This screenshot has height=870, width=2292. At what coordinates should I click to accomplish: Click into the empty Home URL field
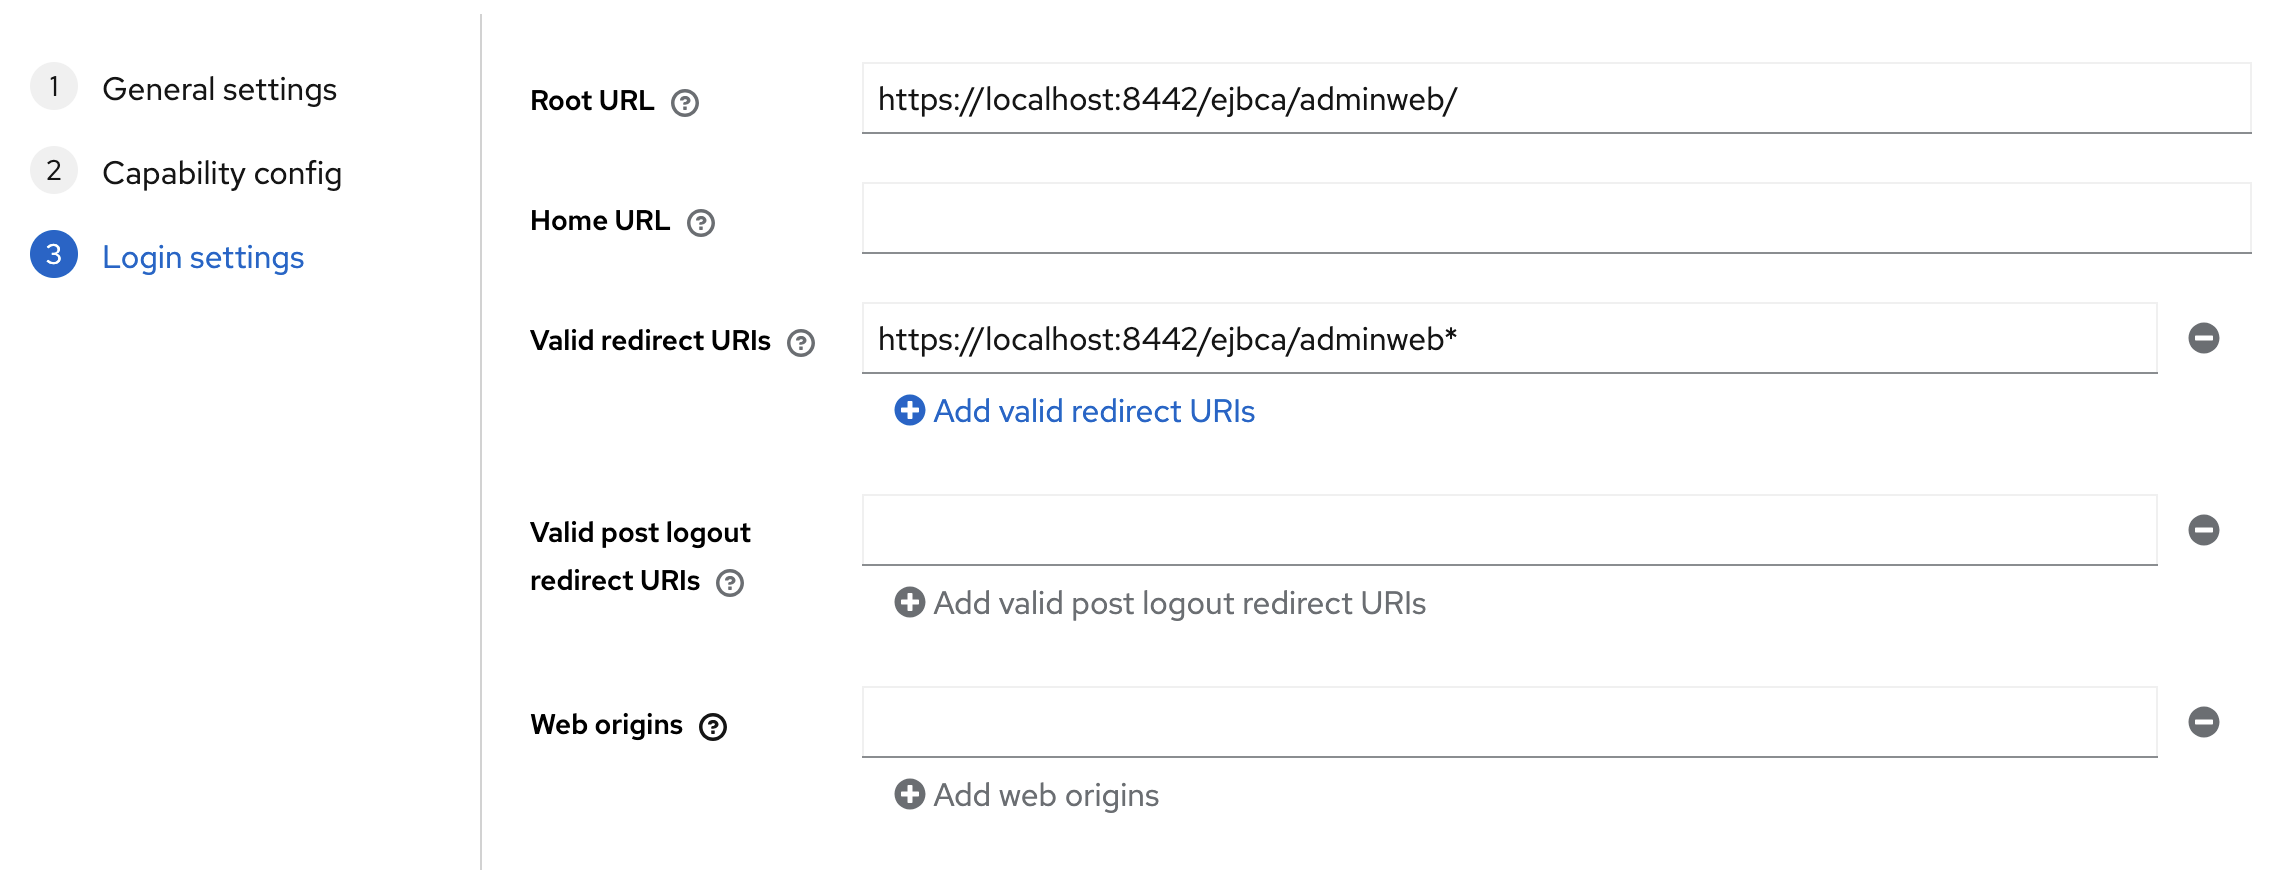click(x=1555, y=219)
